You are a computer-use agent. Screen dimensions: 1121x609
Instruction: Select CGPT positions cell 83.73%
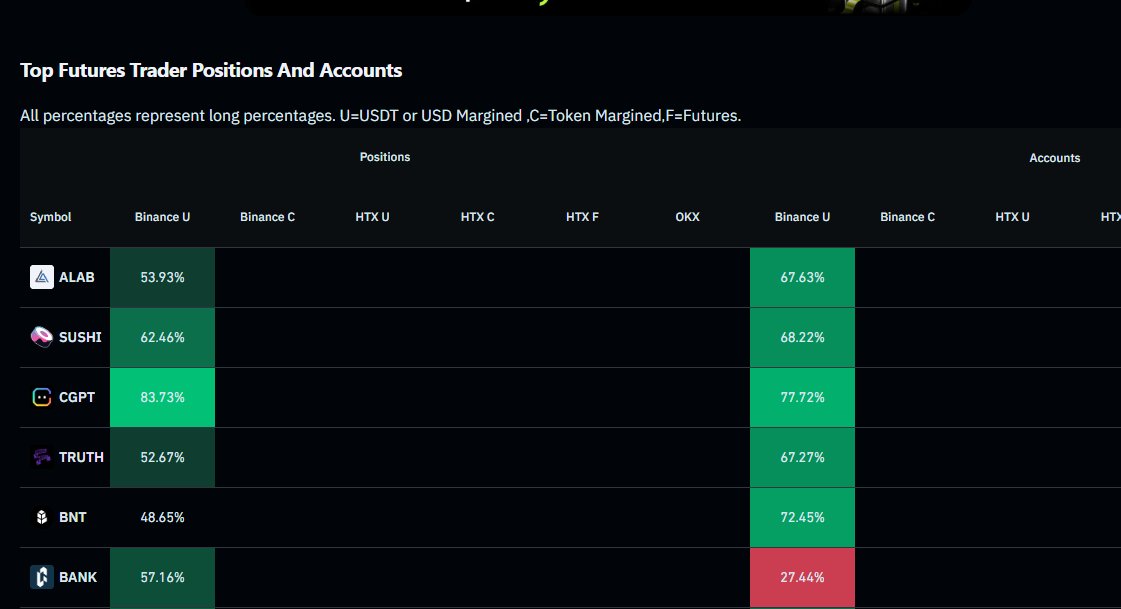(162, 397)
